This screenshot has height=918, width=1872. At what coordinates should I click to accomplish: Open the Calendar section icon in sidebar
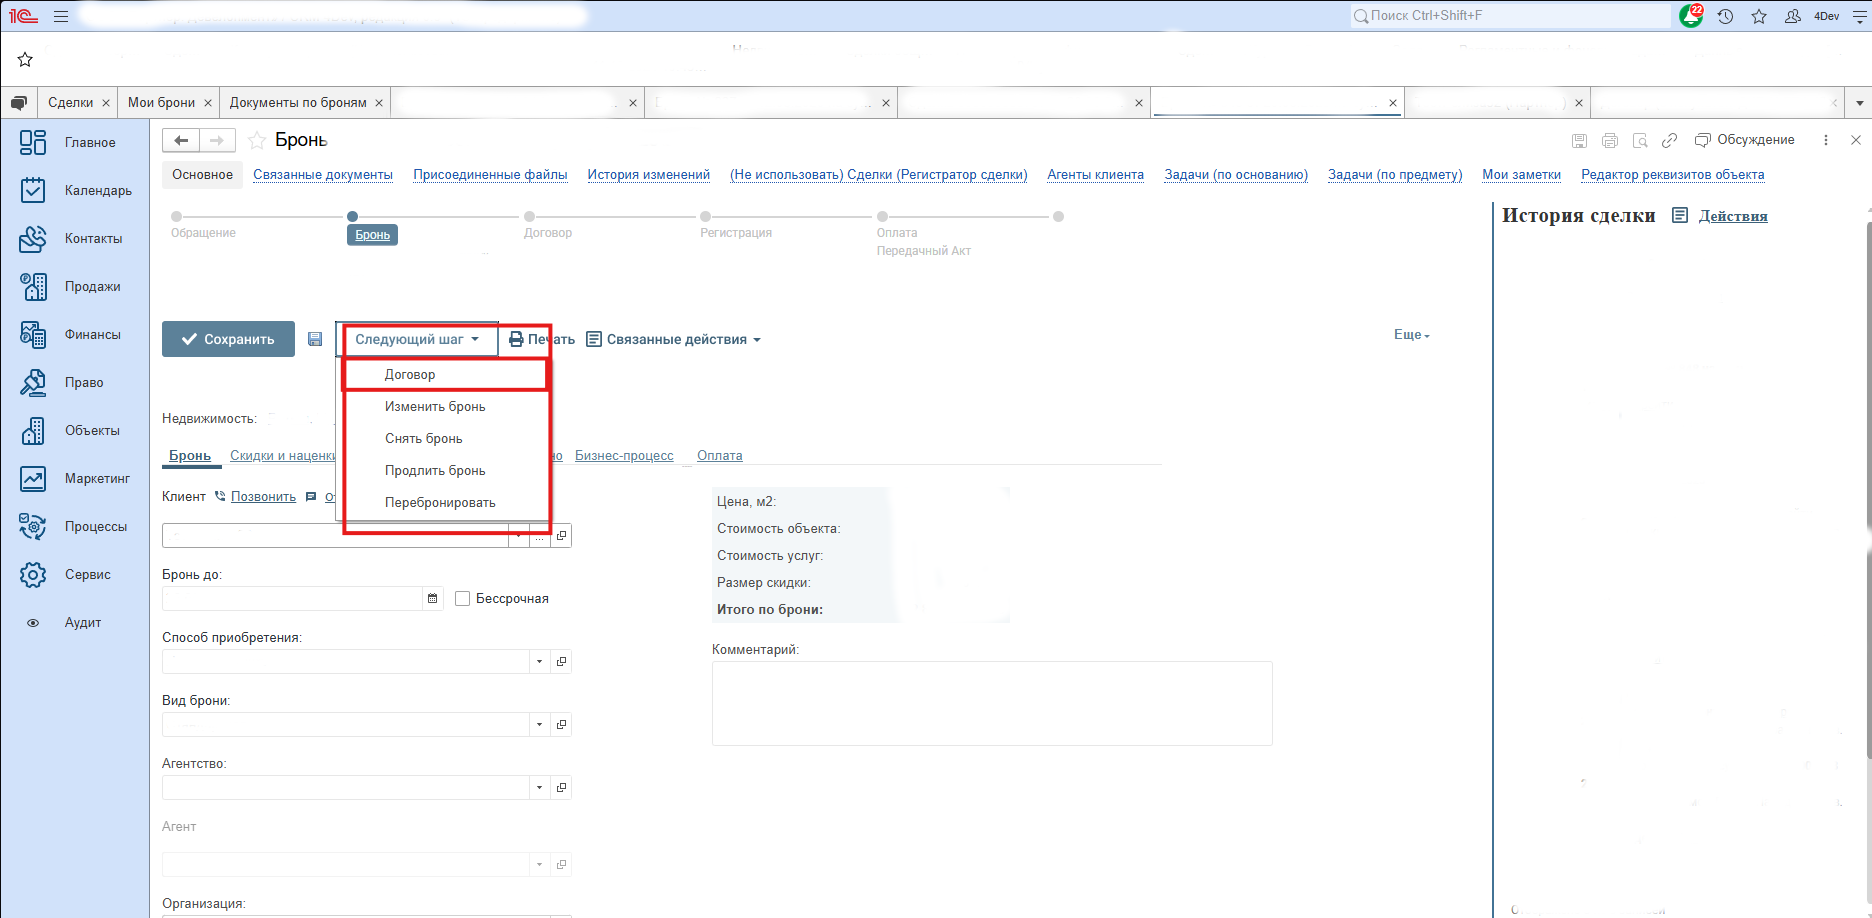click(x=33, y=190)
